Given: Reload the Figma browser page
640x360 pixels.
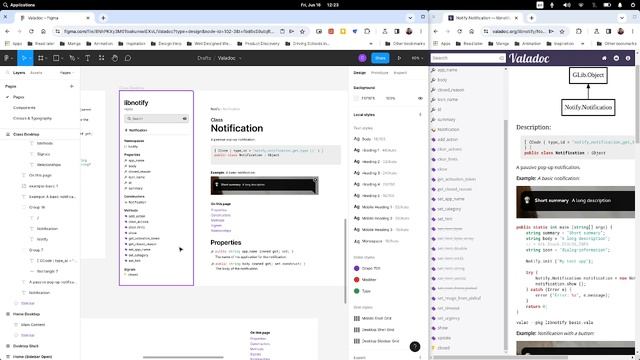Looking at the screenshot, I should [31, 31].
